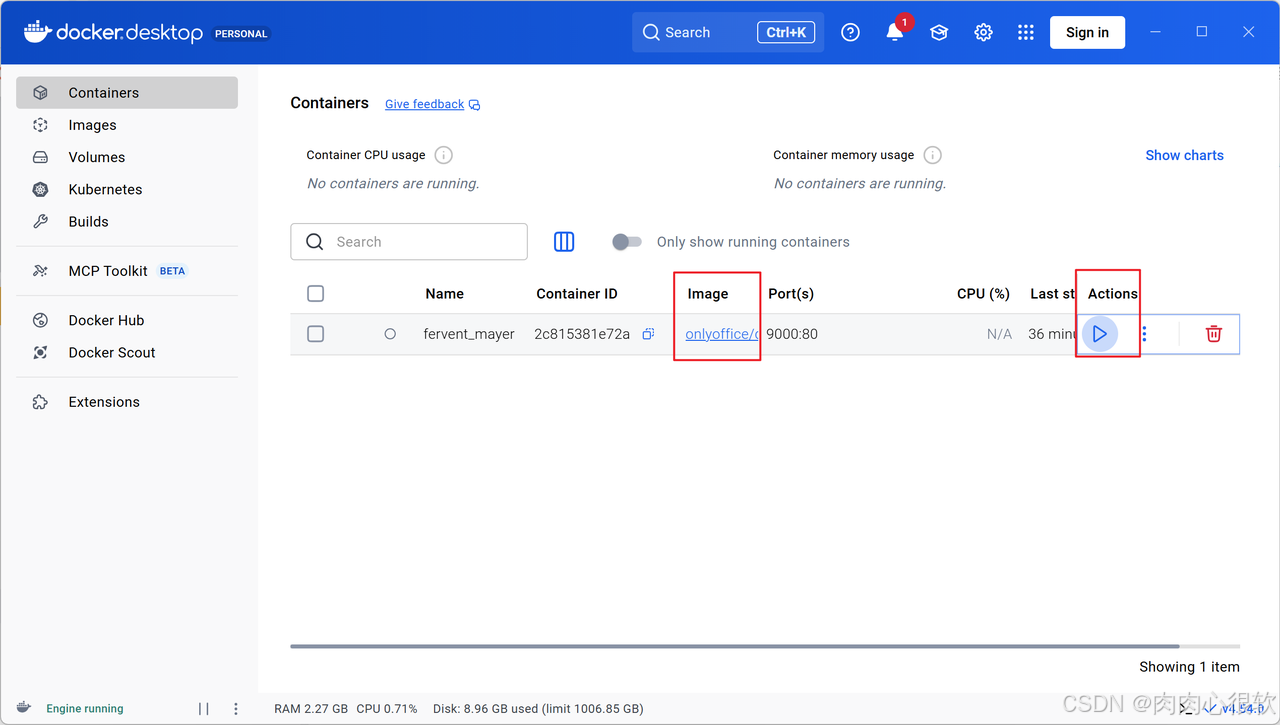Minimize the Docker Desktop window
Screen dimensions: 1280x725
point(1155,32)
